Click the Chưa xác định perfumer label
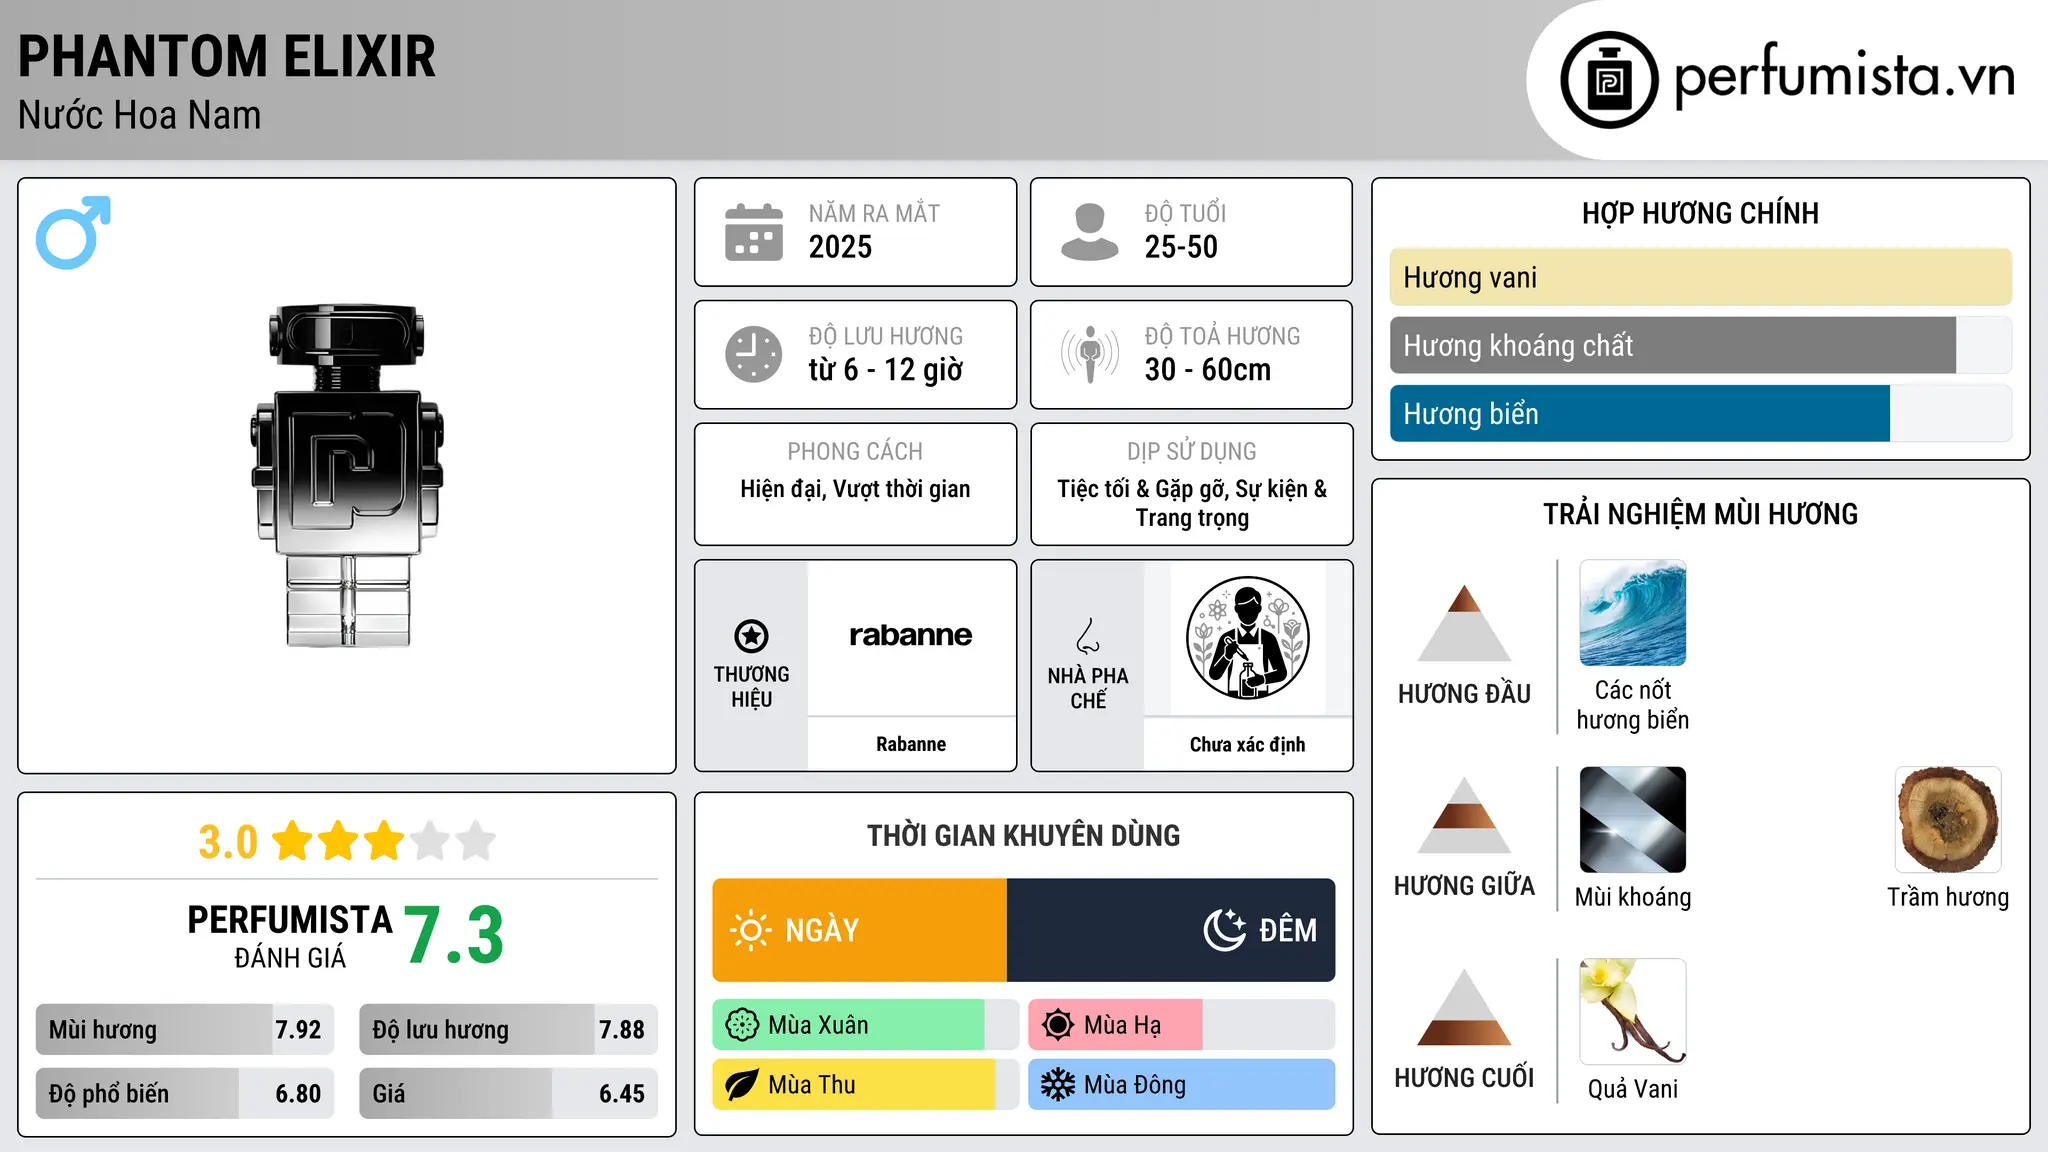The height and width of the screenshot is (1152, 2048). point(1247,744)
